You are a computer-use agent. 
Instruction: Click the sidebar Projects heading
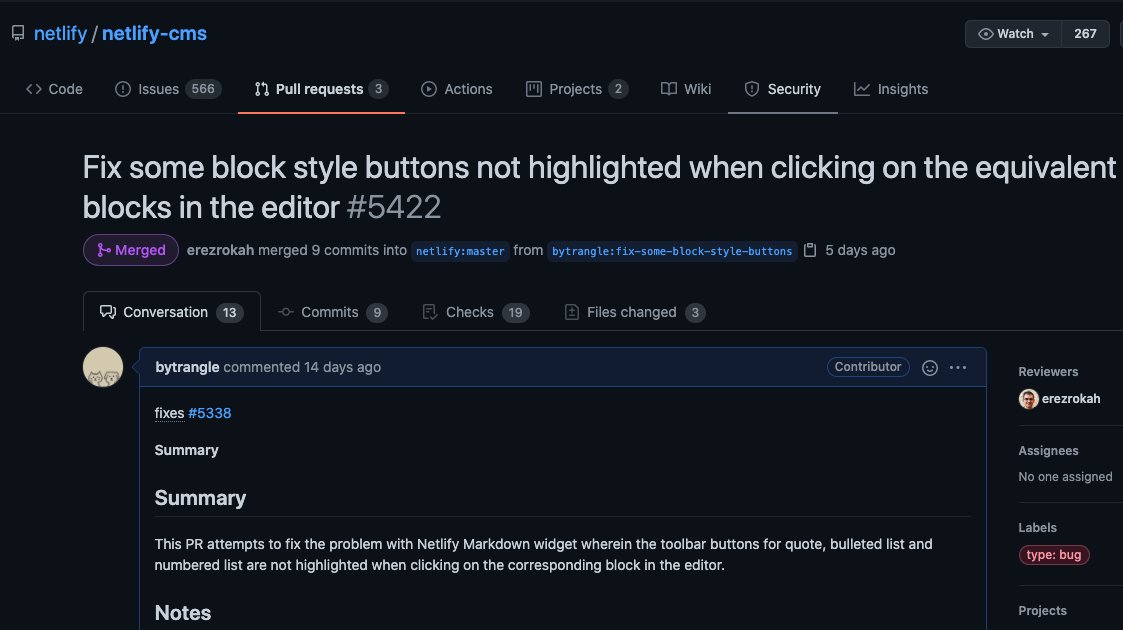(x=1042, y=611)
